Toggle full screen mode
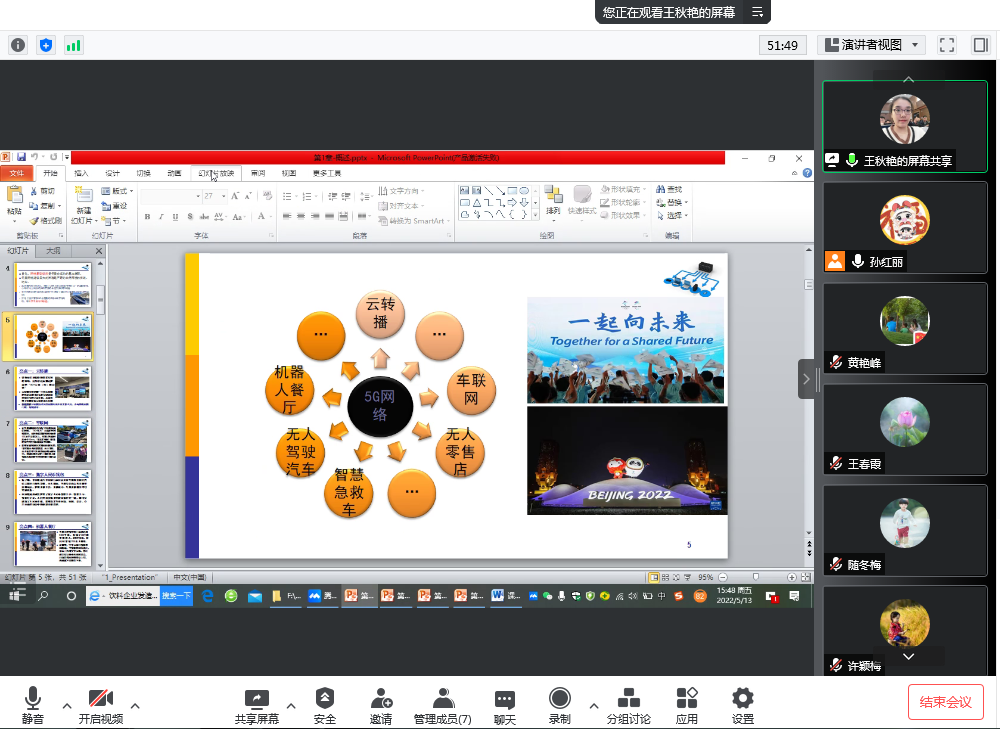This screenshot has height=729, width=1000. coord(947,45)
